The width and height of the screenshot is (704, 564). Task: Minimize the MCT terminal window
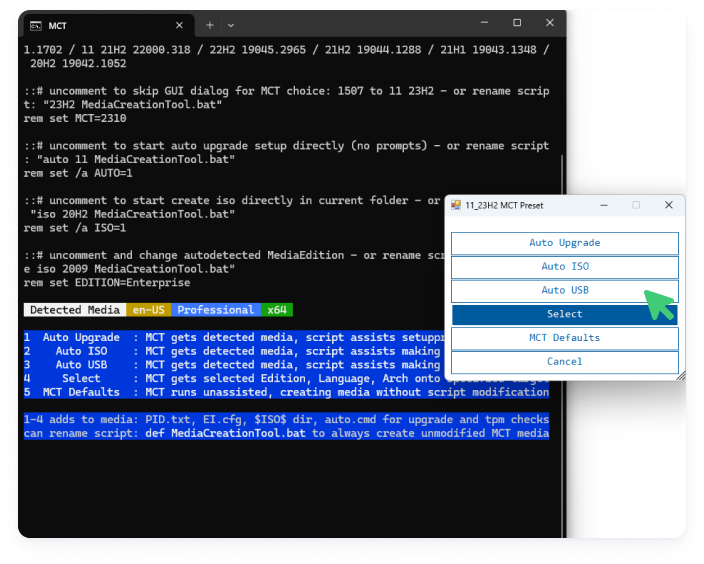pos(484,22)
